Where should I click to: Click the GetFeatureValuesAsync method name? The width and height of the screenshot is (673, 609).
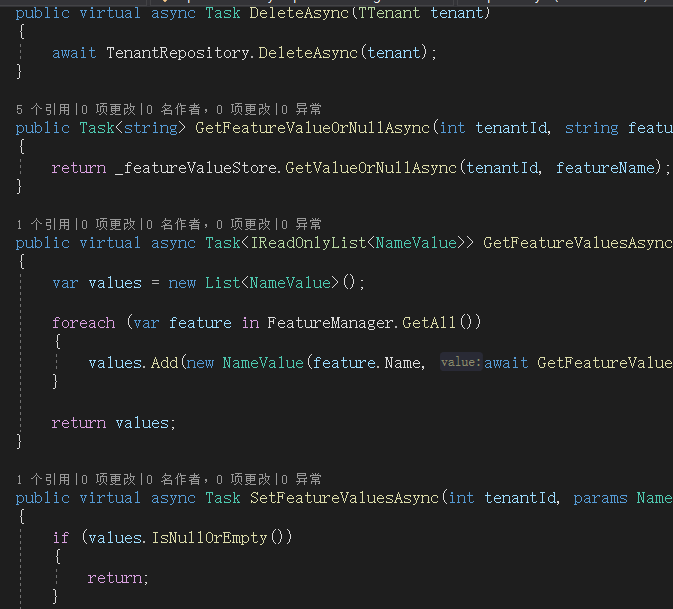pyautogui.click(x=578, y=243)
